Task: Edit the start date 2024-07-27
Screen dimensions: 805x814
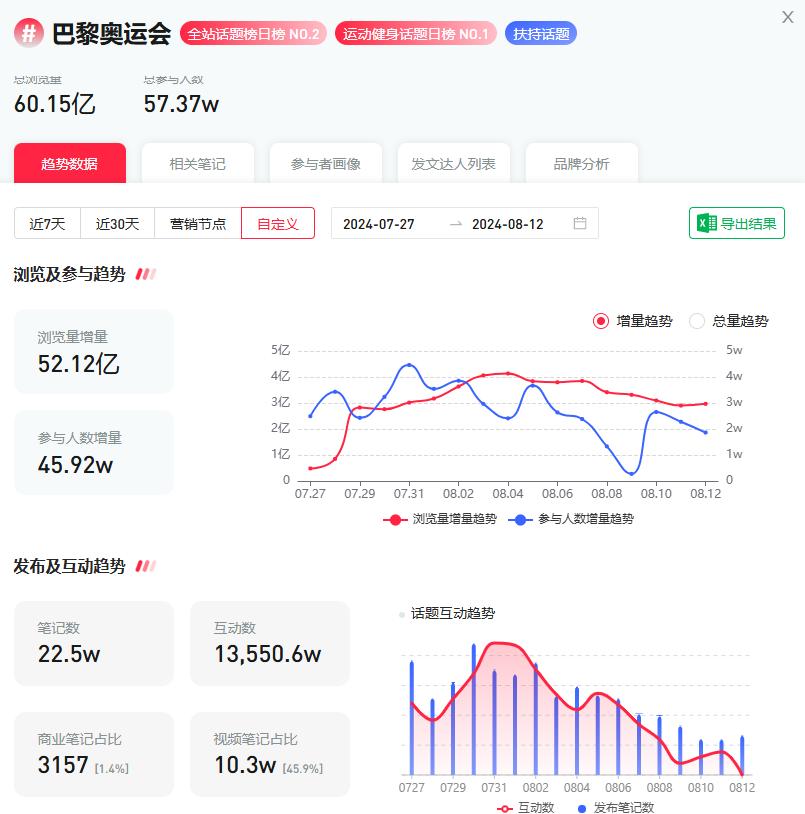Action: coord(379,224)
